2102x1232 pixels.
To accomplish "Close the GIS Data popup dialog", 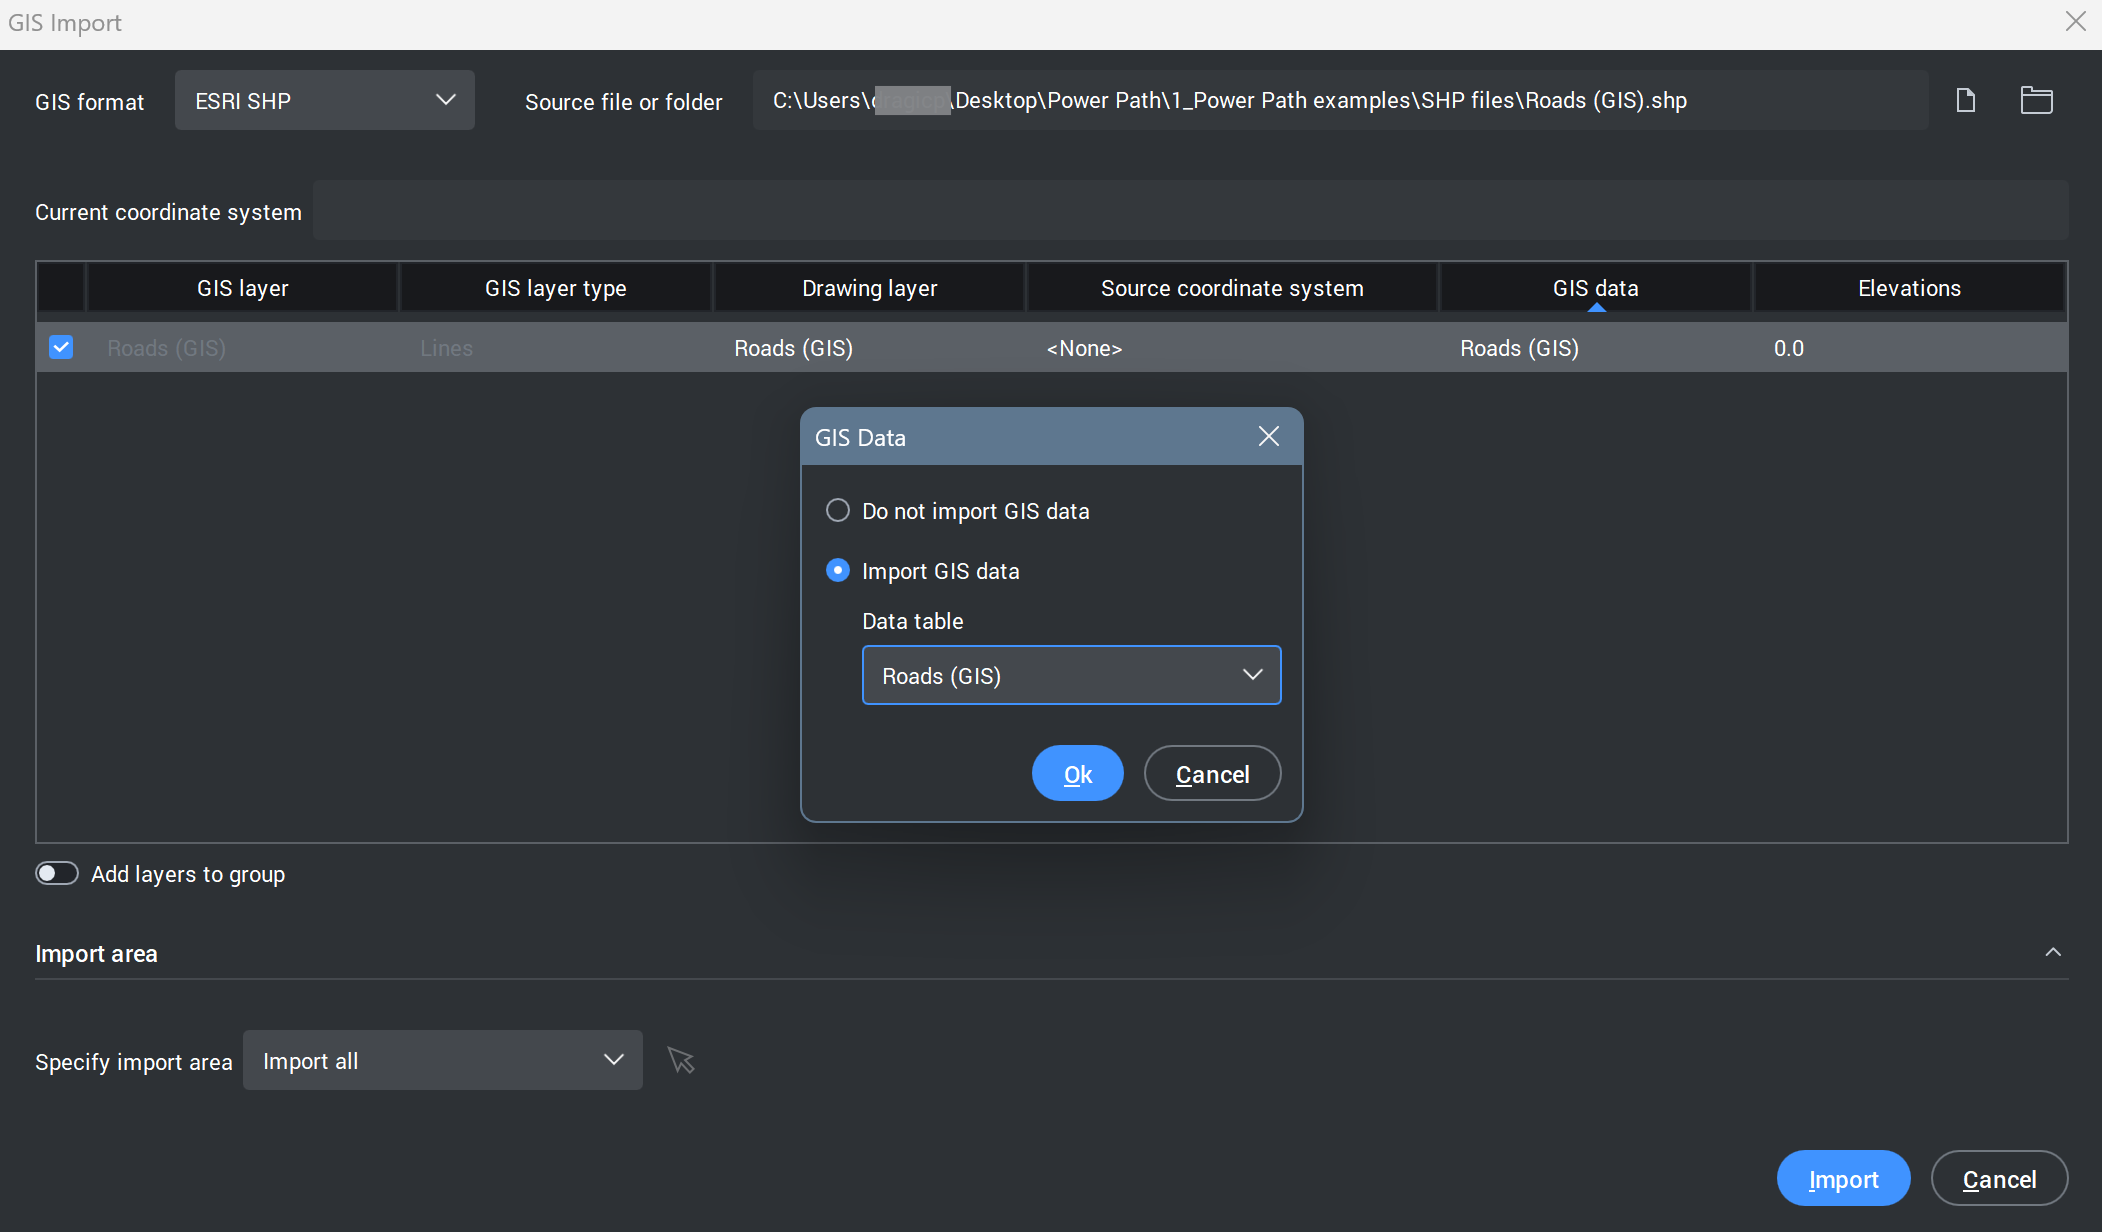I will [x=1268, y=436].
